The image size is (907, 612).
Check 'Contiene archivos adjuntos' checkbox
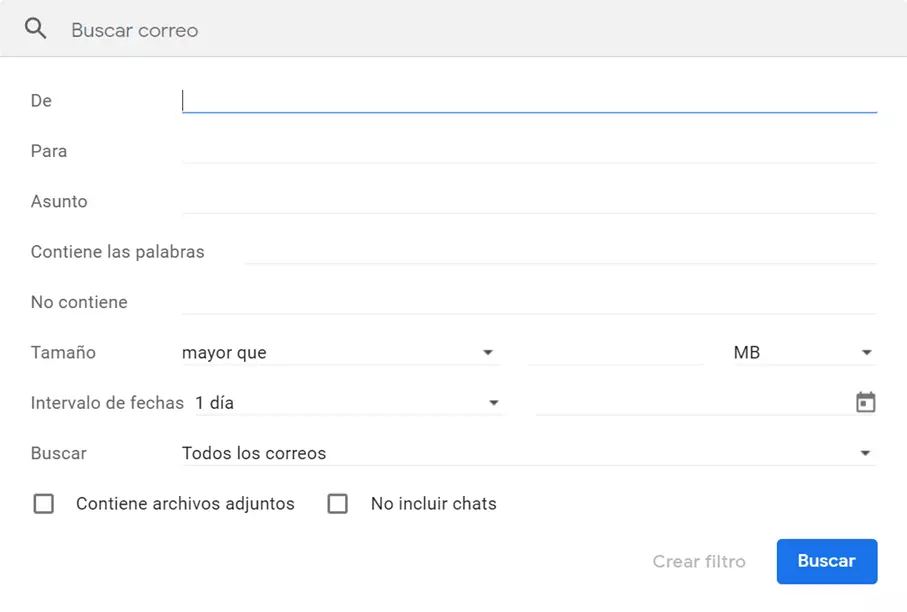[44, 504]
